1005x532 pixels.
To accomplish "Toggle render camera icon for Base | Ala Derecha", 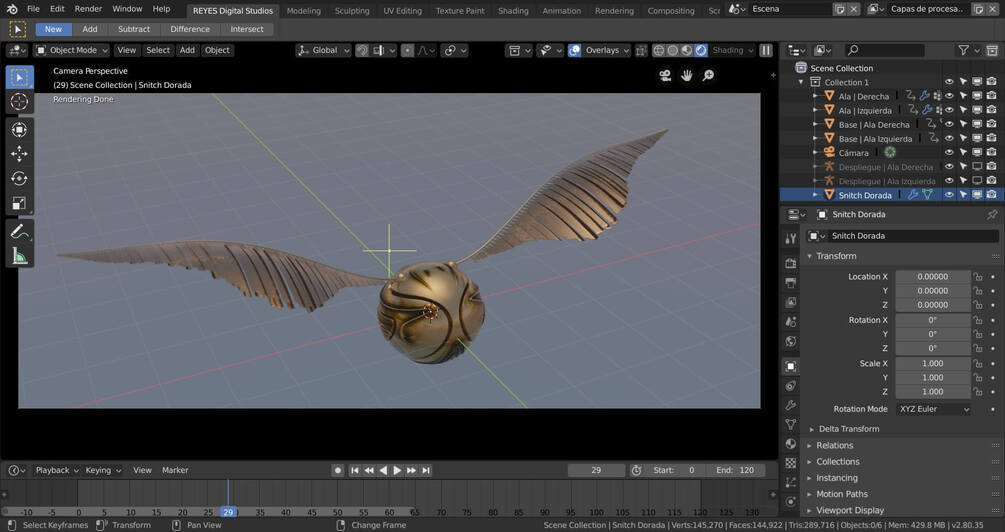I will coord(992,124).
